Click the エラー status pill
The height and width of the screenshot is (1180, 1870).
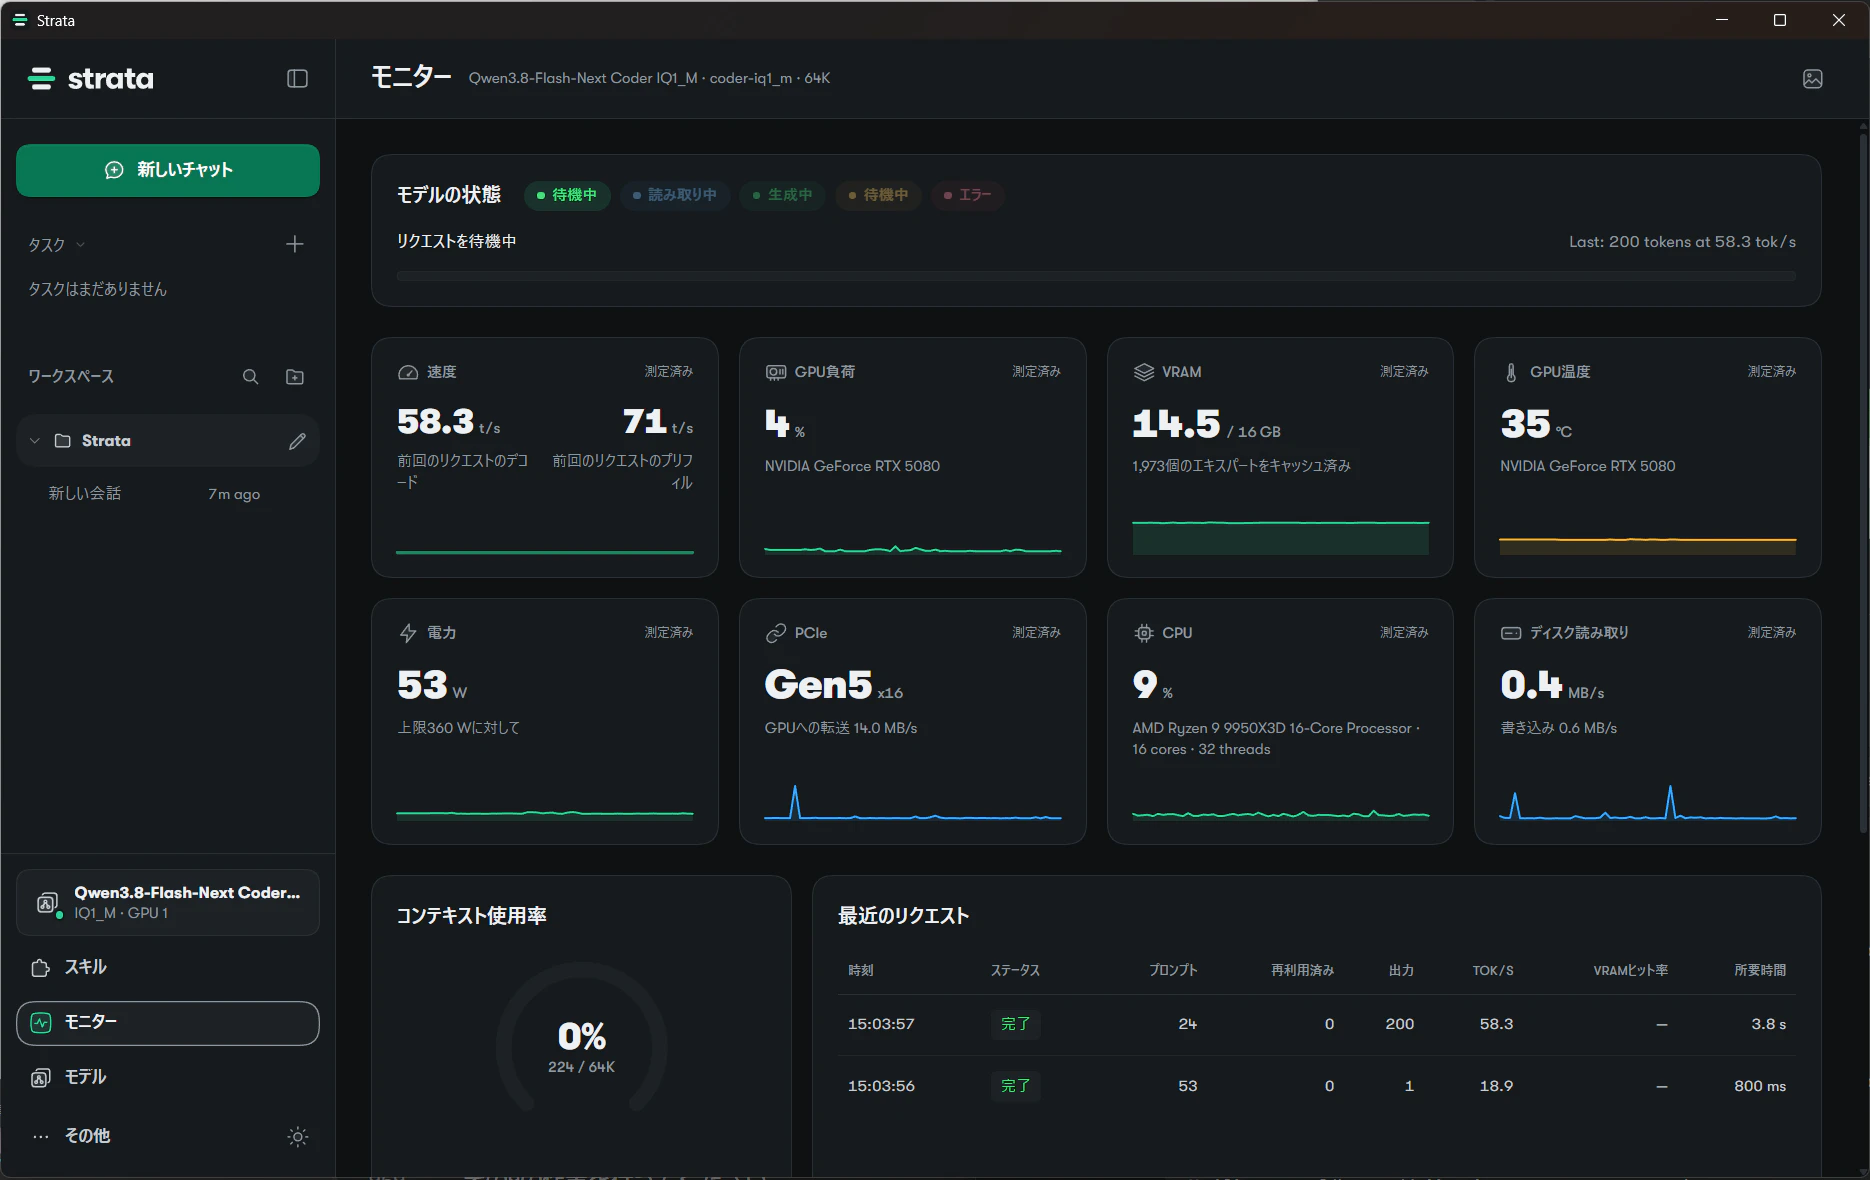(x=968, y=195)
